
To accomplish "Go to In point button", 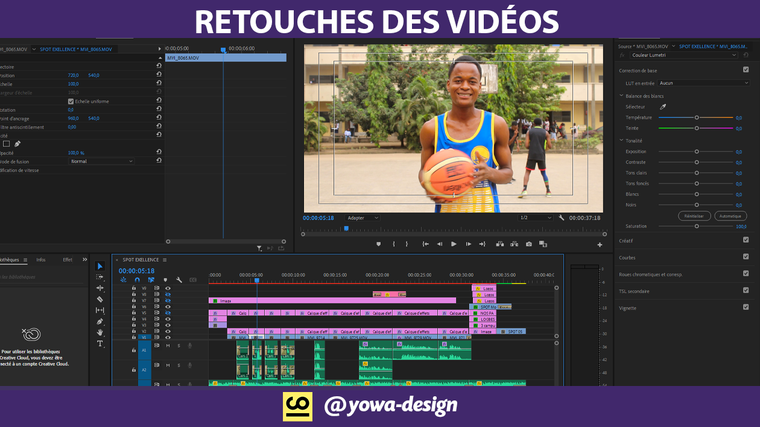I will [x=425, y=244].
